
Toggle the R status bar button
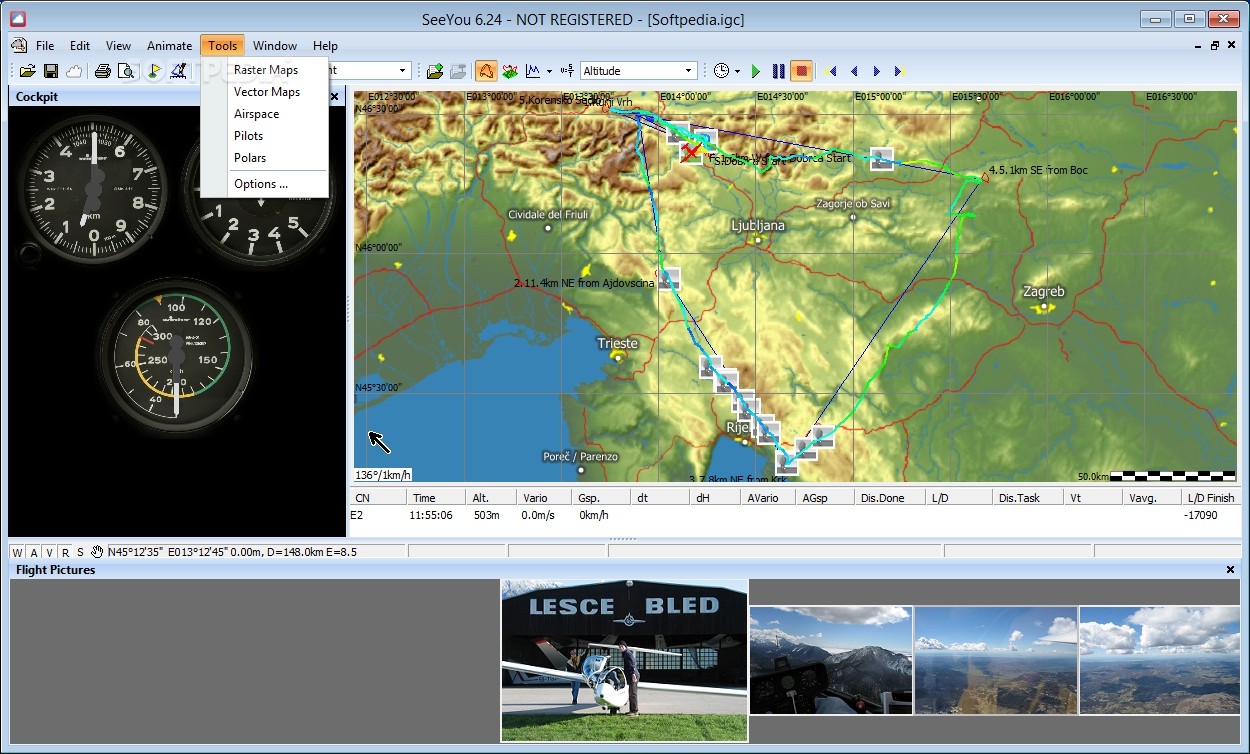click(65, 552)
